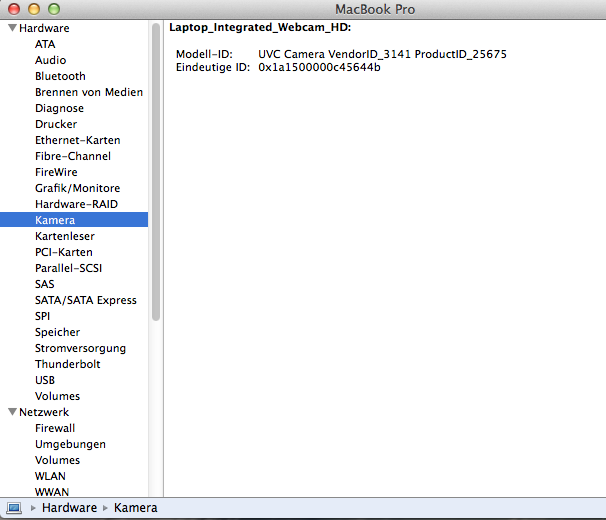Select SAS in the sidebar

click(44, 284)
